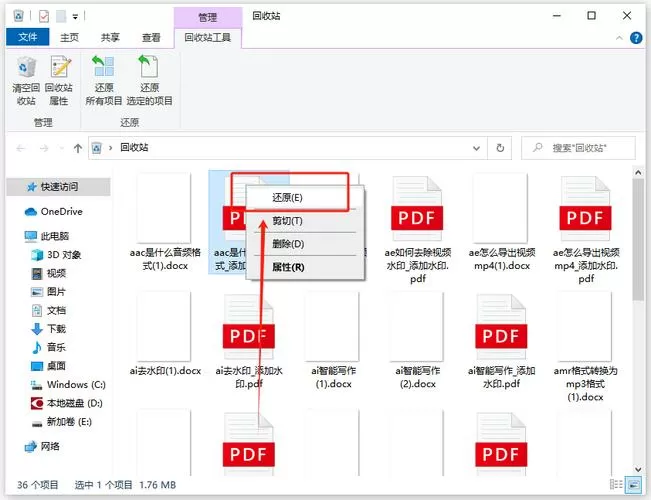This screenshot has width=651, height=500.
Task: Select file ai去水印_添加水印.pdf
Action: click(x=249, y=341)
